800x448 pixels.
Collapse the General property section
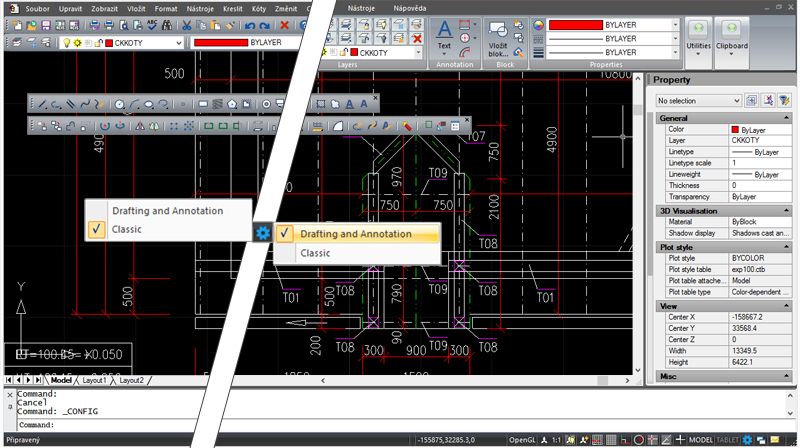tap(786, 118)
